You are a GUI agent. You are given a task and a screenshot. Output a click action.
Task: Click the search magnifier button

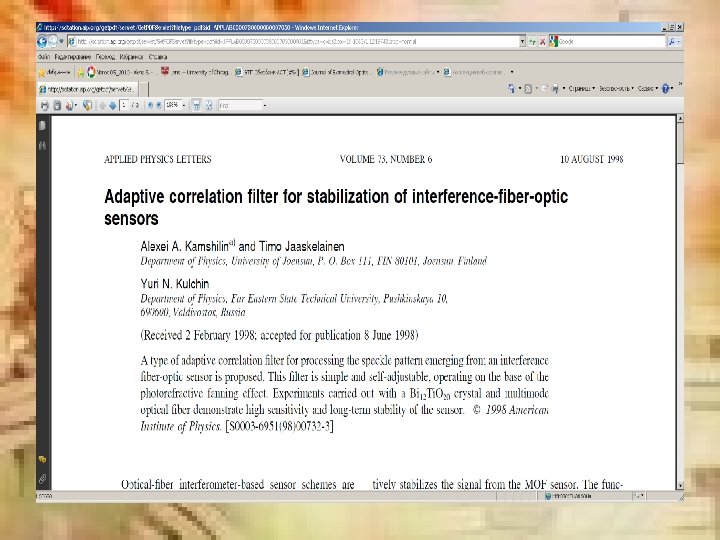(672, 42)
